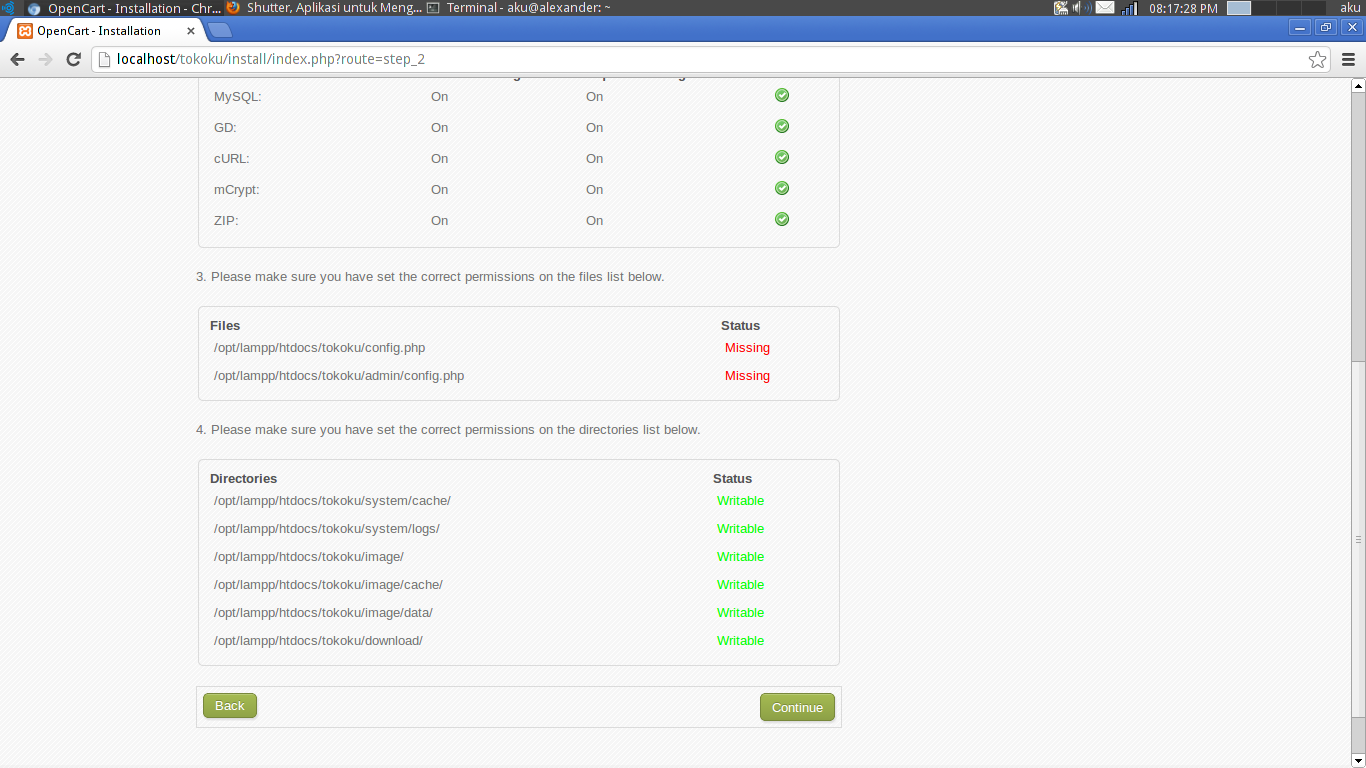
Task: Click the /opt/lampp/htdocs/tokoku/admin/config.php path
Action: pos(339,376)
